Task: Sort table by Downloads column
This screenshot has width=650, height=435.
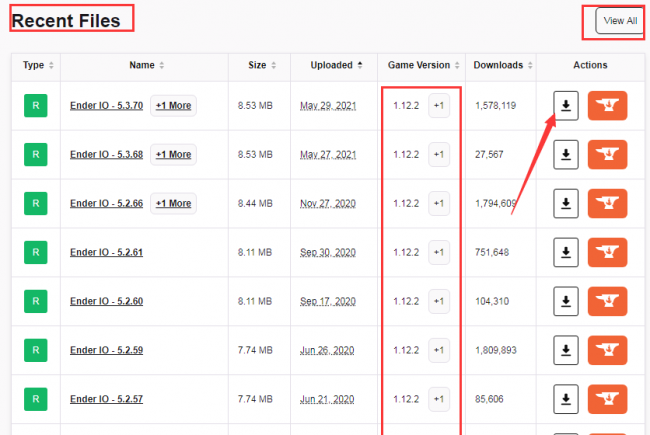Action: pos(502,65)
